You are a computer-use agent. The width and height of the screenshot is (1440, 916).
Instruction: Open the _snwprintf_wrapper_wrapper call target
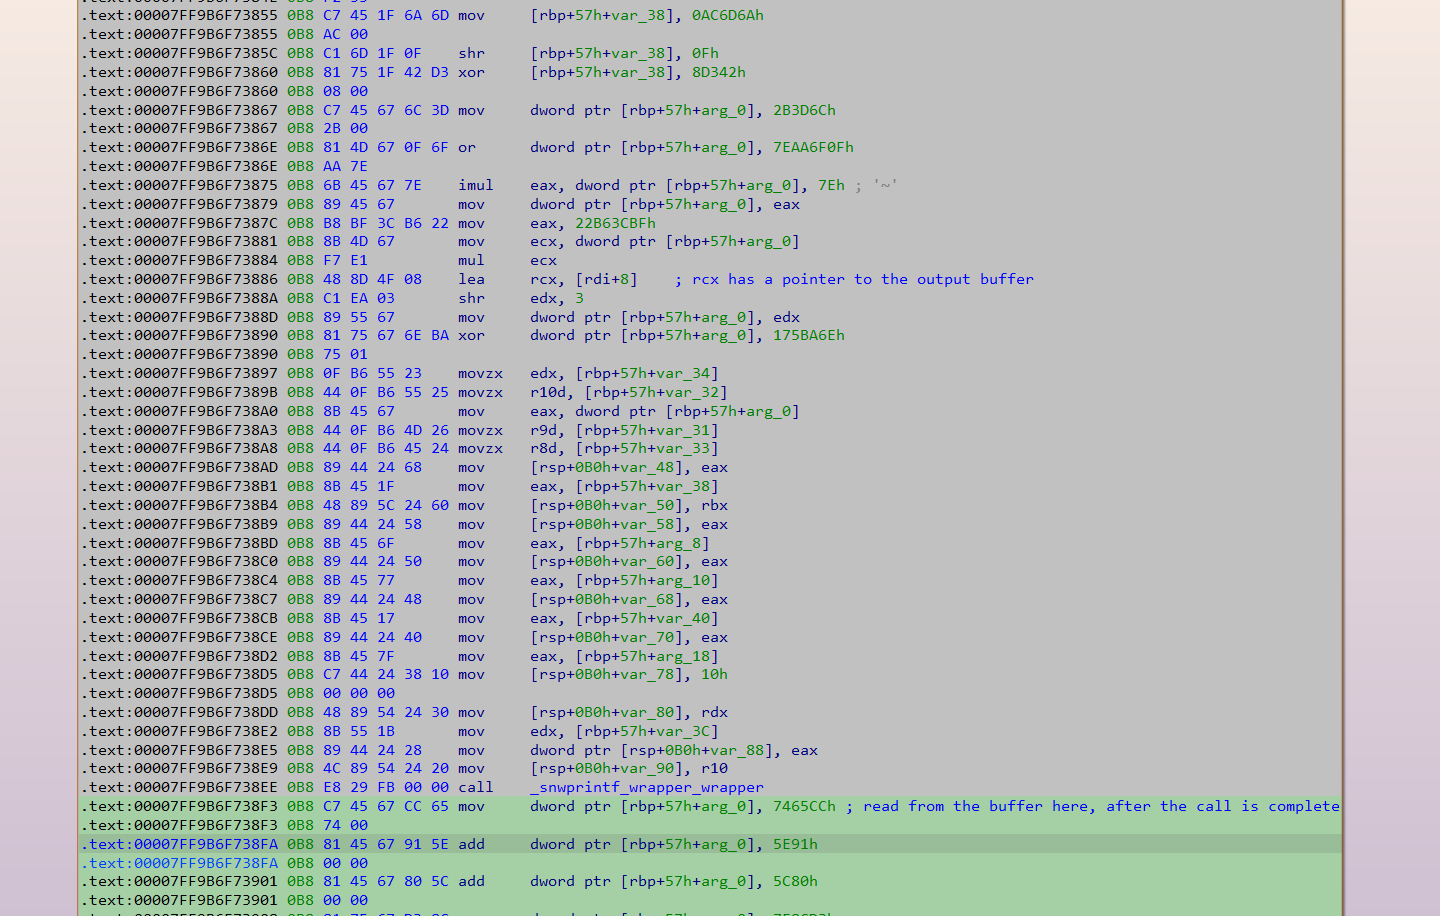point(646,787)
